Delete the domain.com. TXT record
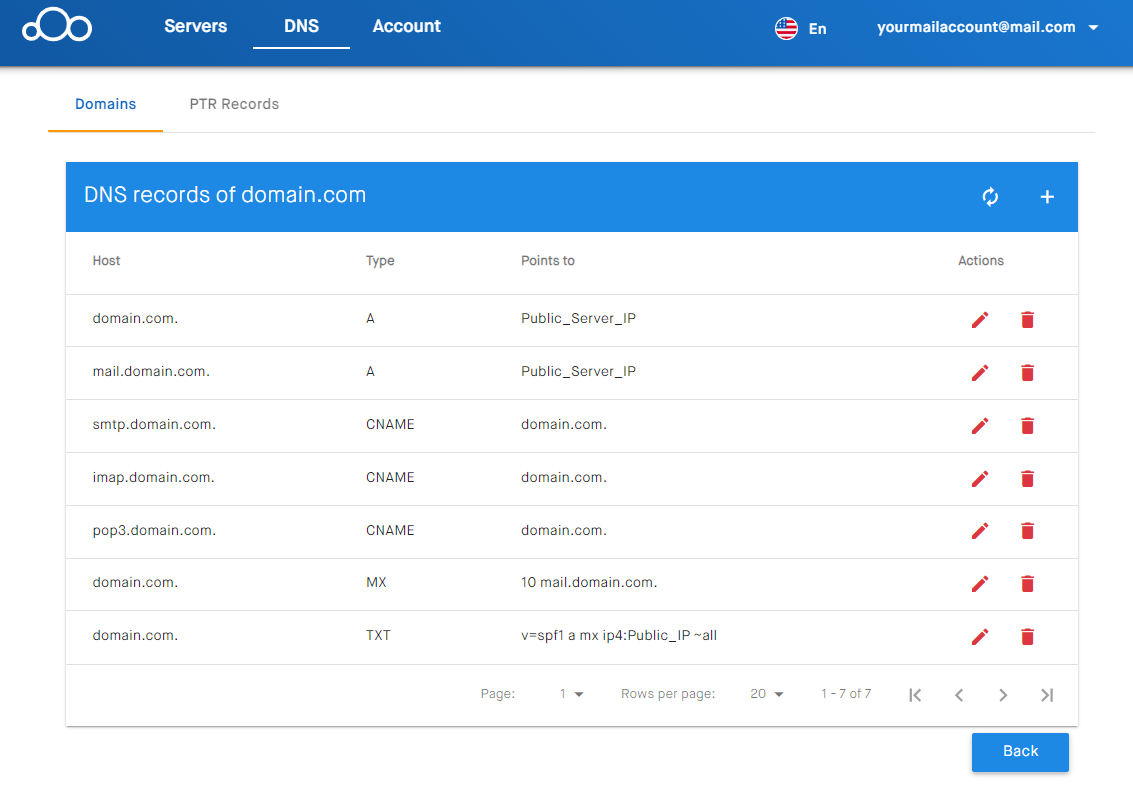Image resolution: width=1133 pixels, height=789 pixels. coord(1027,637)
